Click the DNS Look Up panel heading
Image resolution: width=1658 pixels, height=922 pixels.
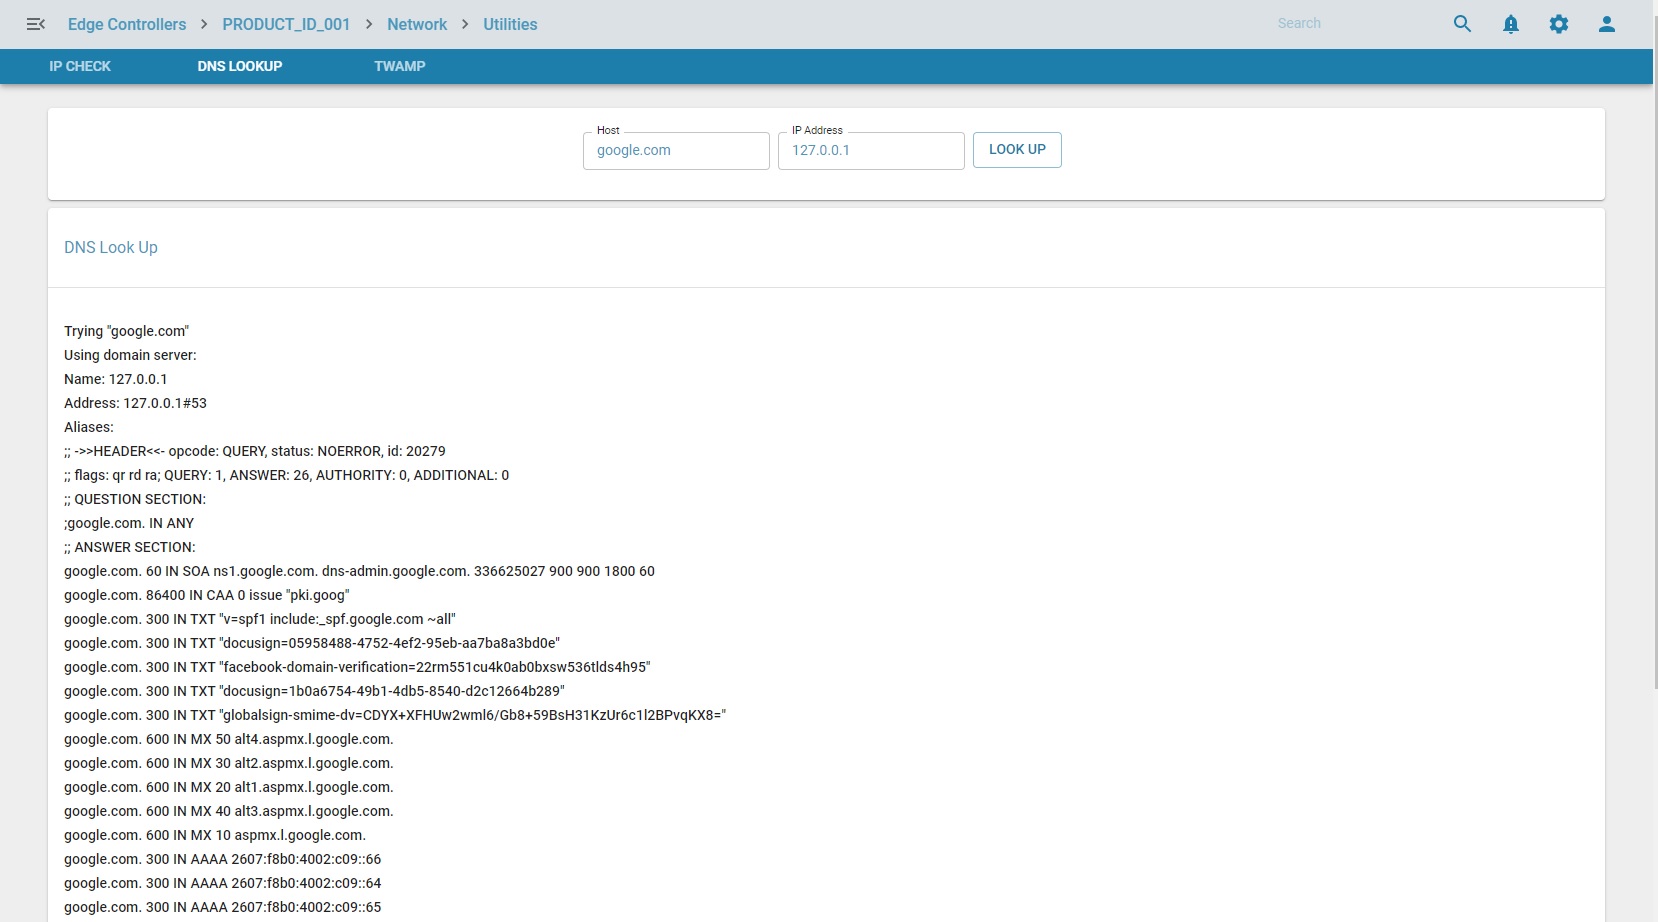coord(110,247)
